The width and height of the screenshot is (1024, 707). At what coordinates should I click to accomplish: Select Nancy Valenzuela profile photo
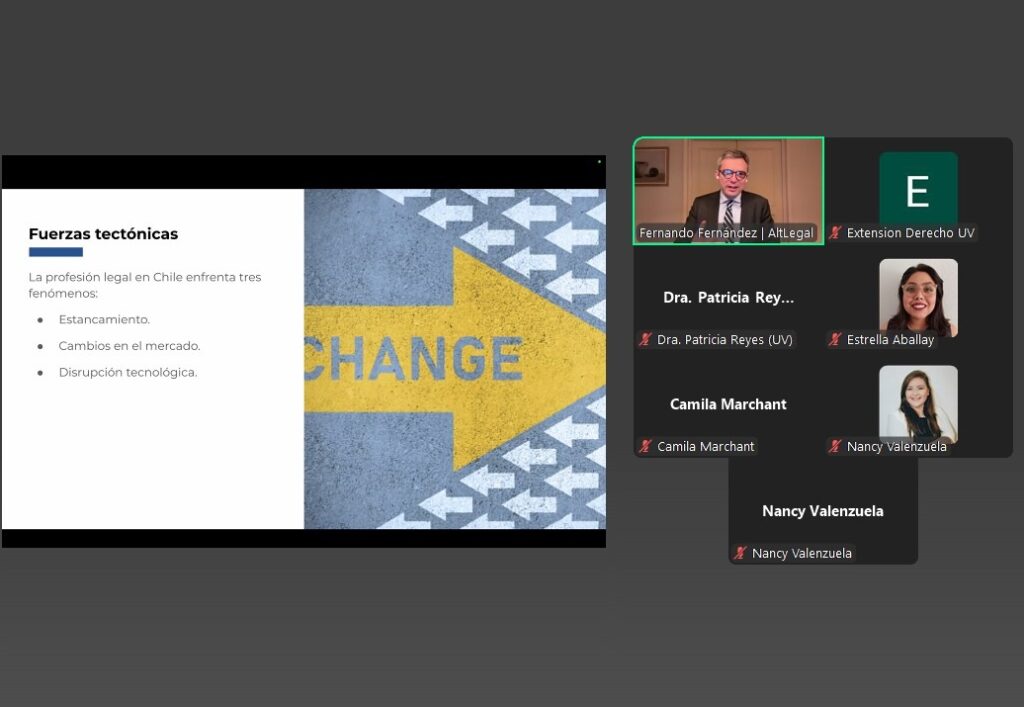pos(918,404)
